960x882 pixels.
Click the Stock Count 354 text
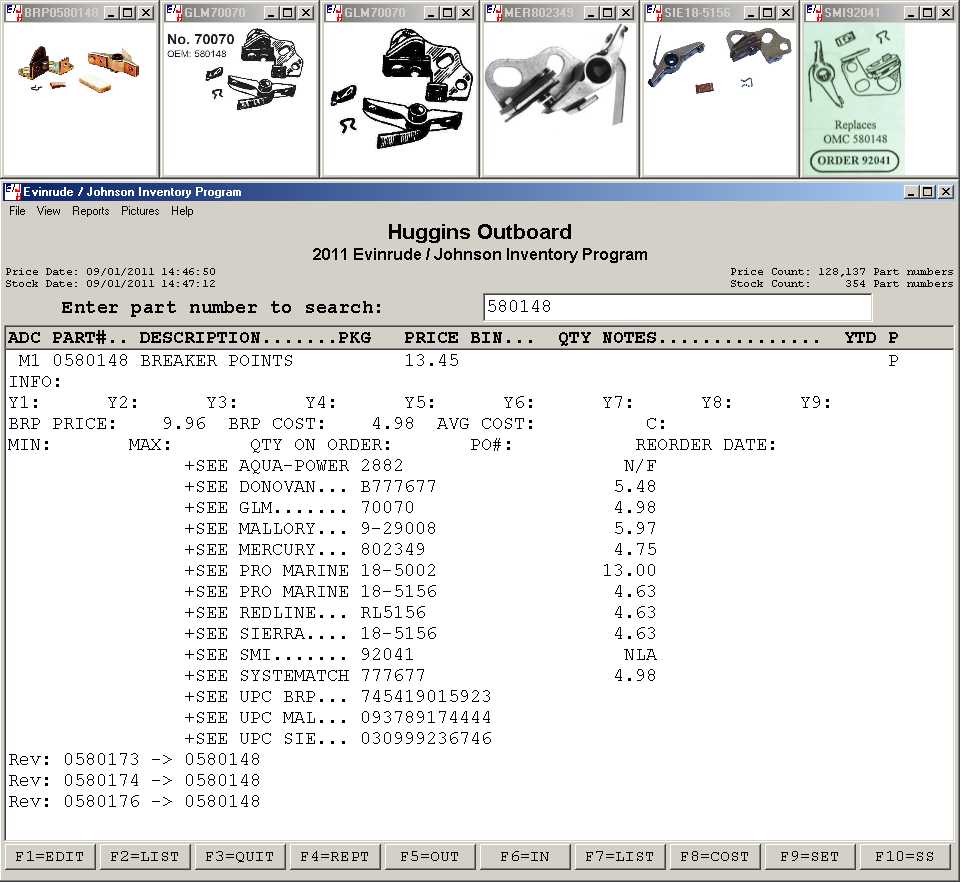coord(841,283)
